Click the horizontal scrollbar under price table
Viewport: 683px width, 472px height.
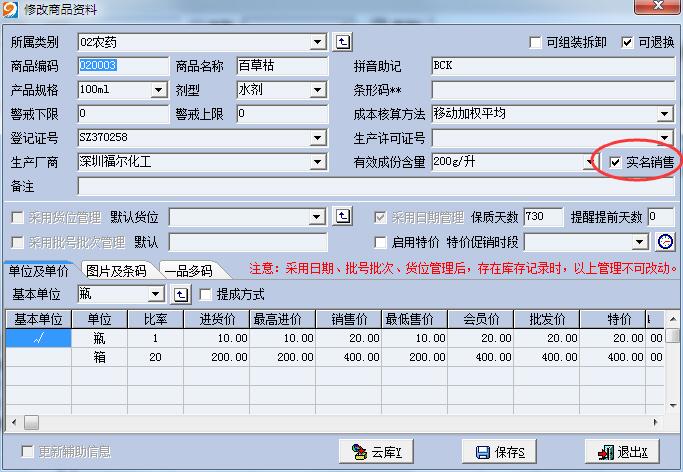coord(340,422)
